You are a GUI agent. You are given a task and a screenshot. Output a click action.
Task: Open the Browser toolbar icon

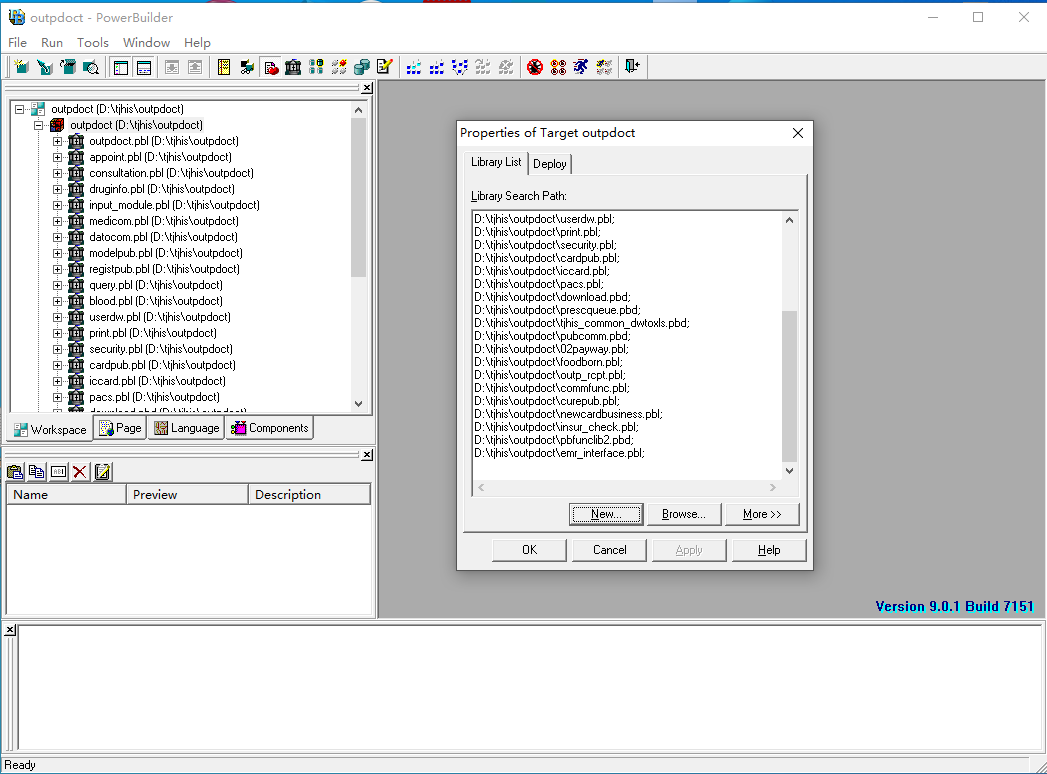click(x=247, y=67)
